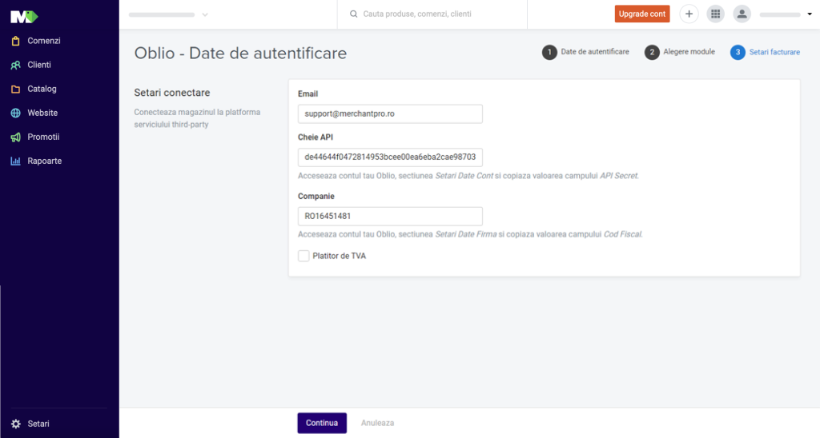Click the MerchantPro logo
Viewport: 820px width, 438px height.
pyautogui.click(x=24, y=17)
